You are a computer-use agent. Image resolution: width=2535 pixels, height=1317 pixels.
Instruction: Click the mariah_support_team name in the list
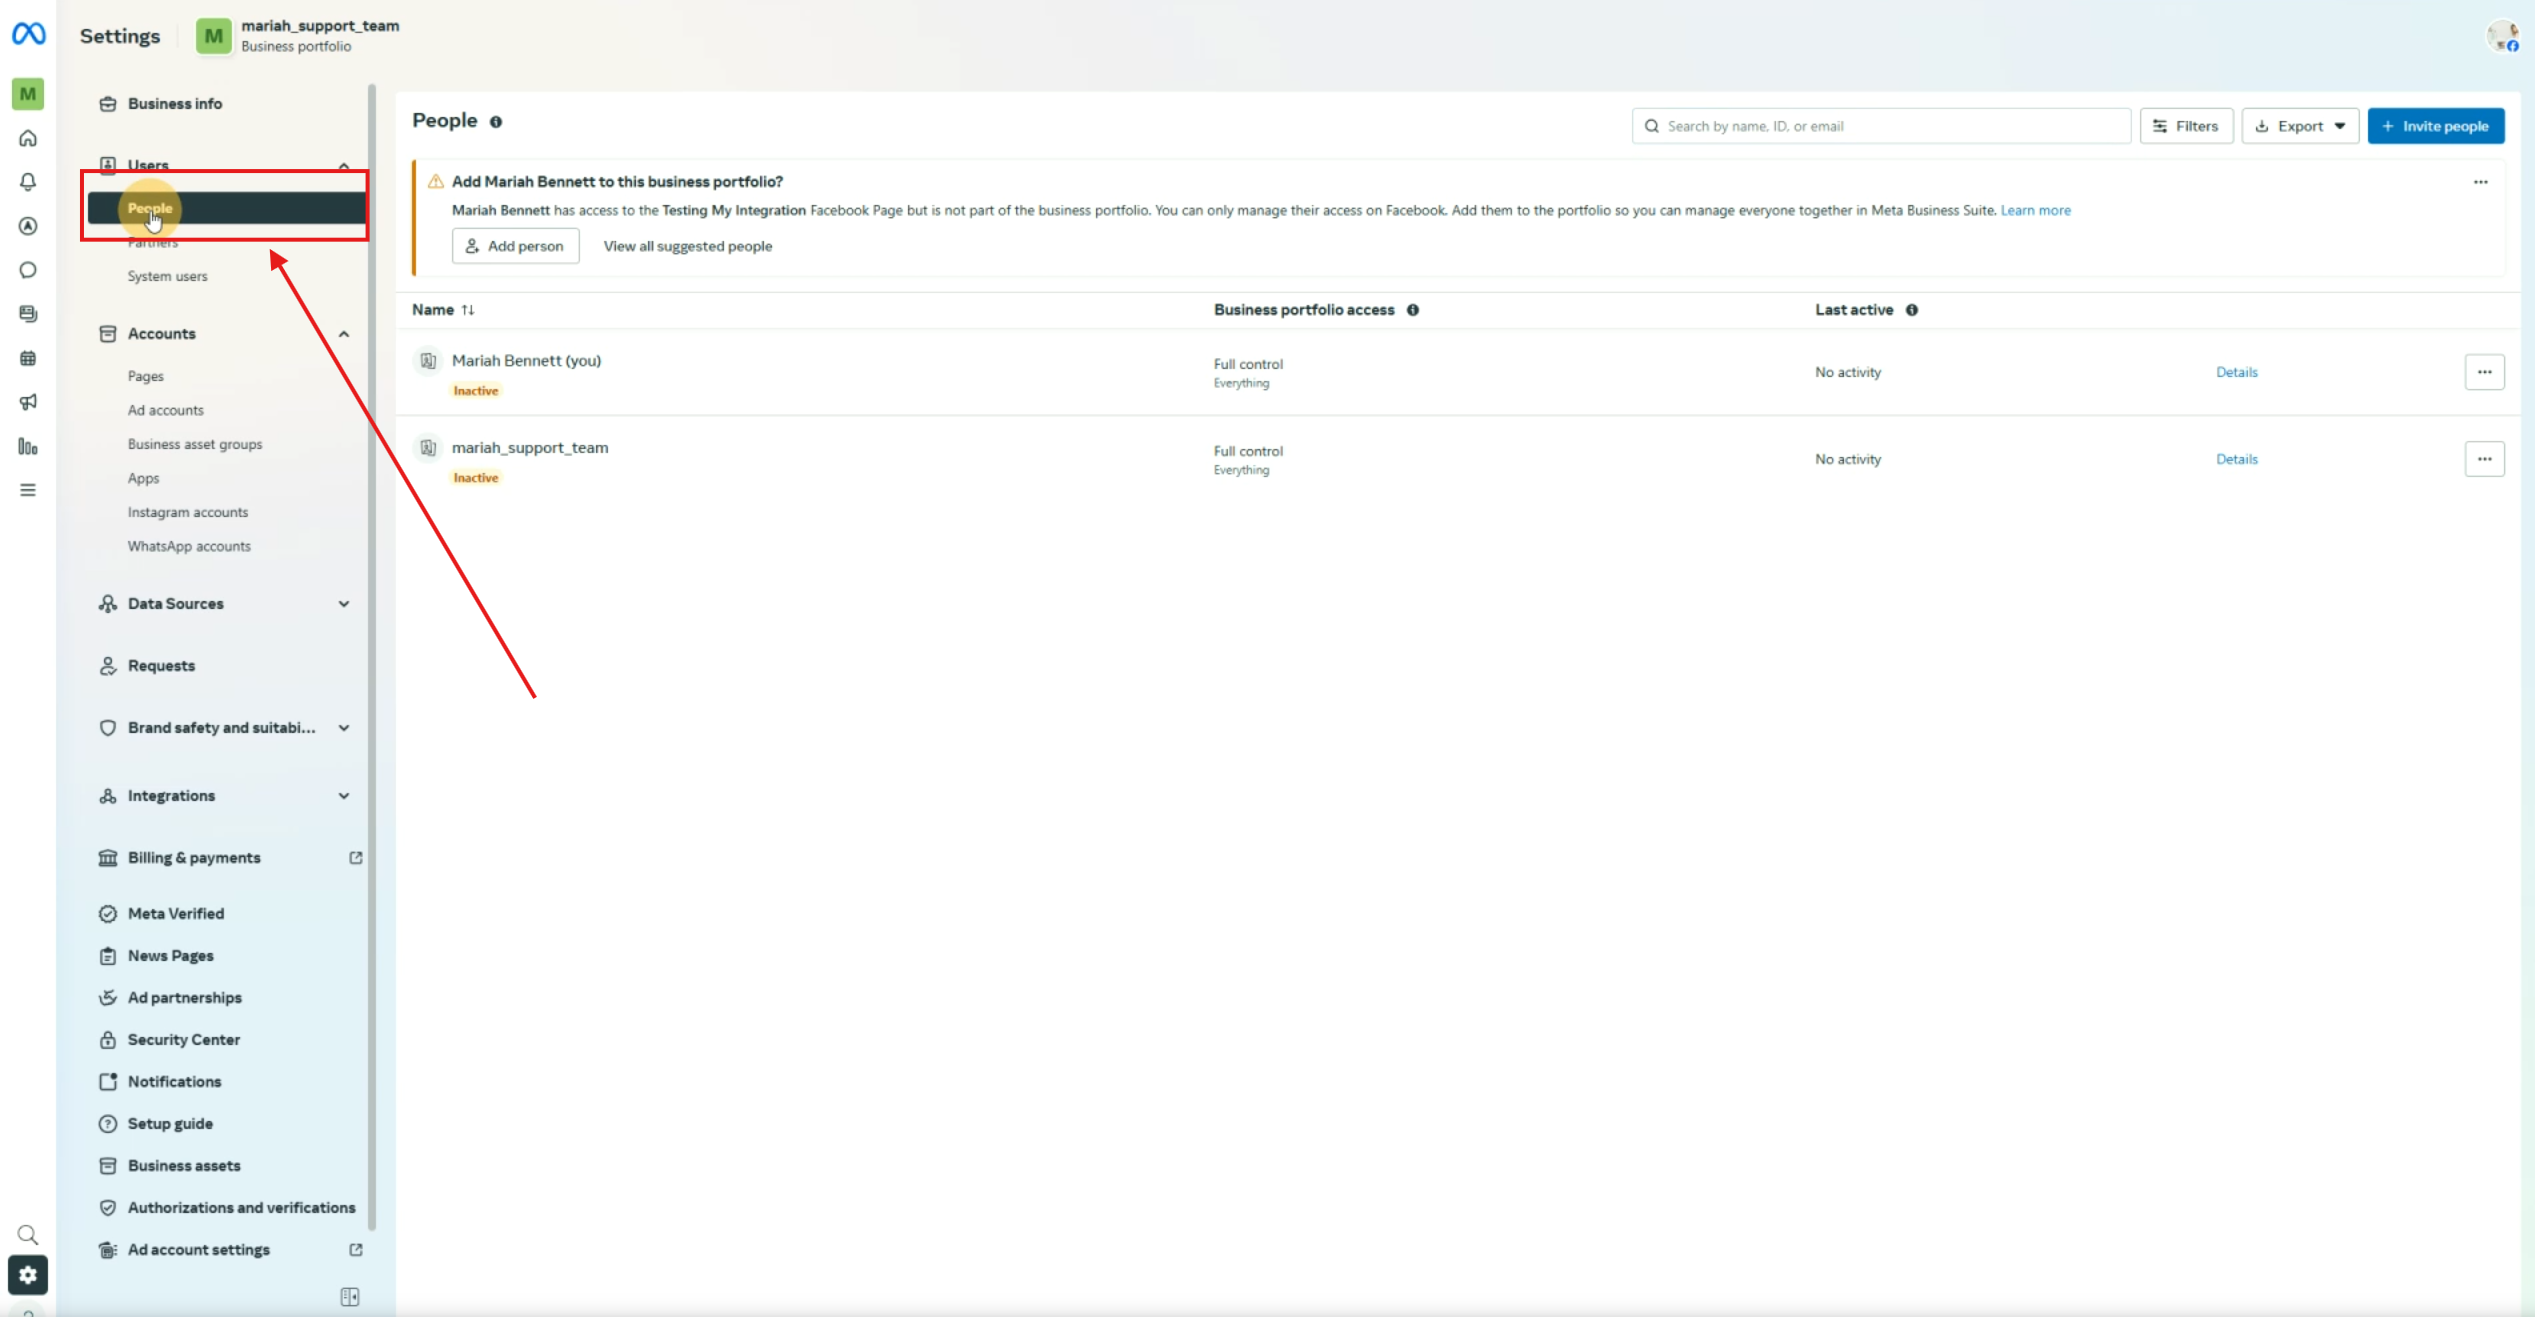click(530, 448)
